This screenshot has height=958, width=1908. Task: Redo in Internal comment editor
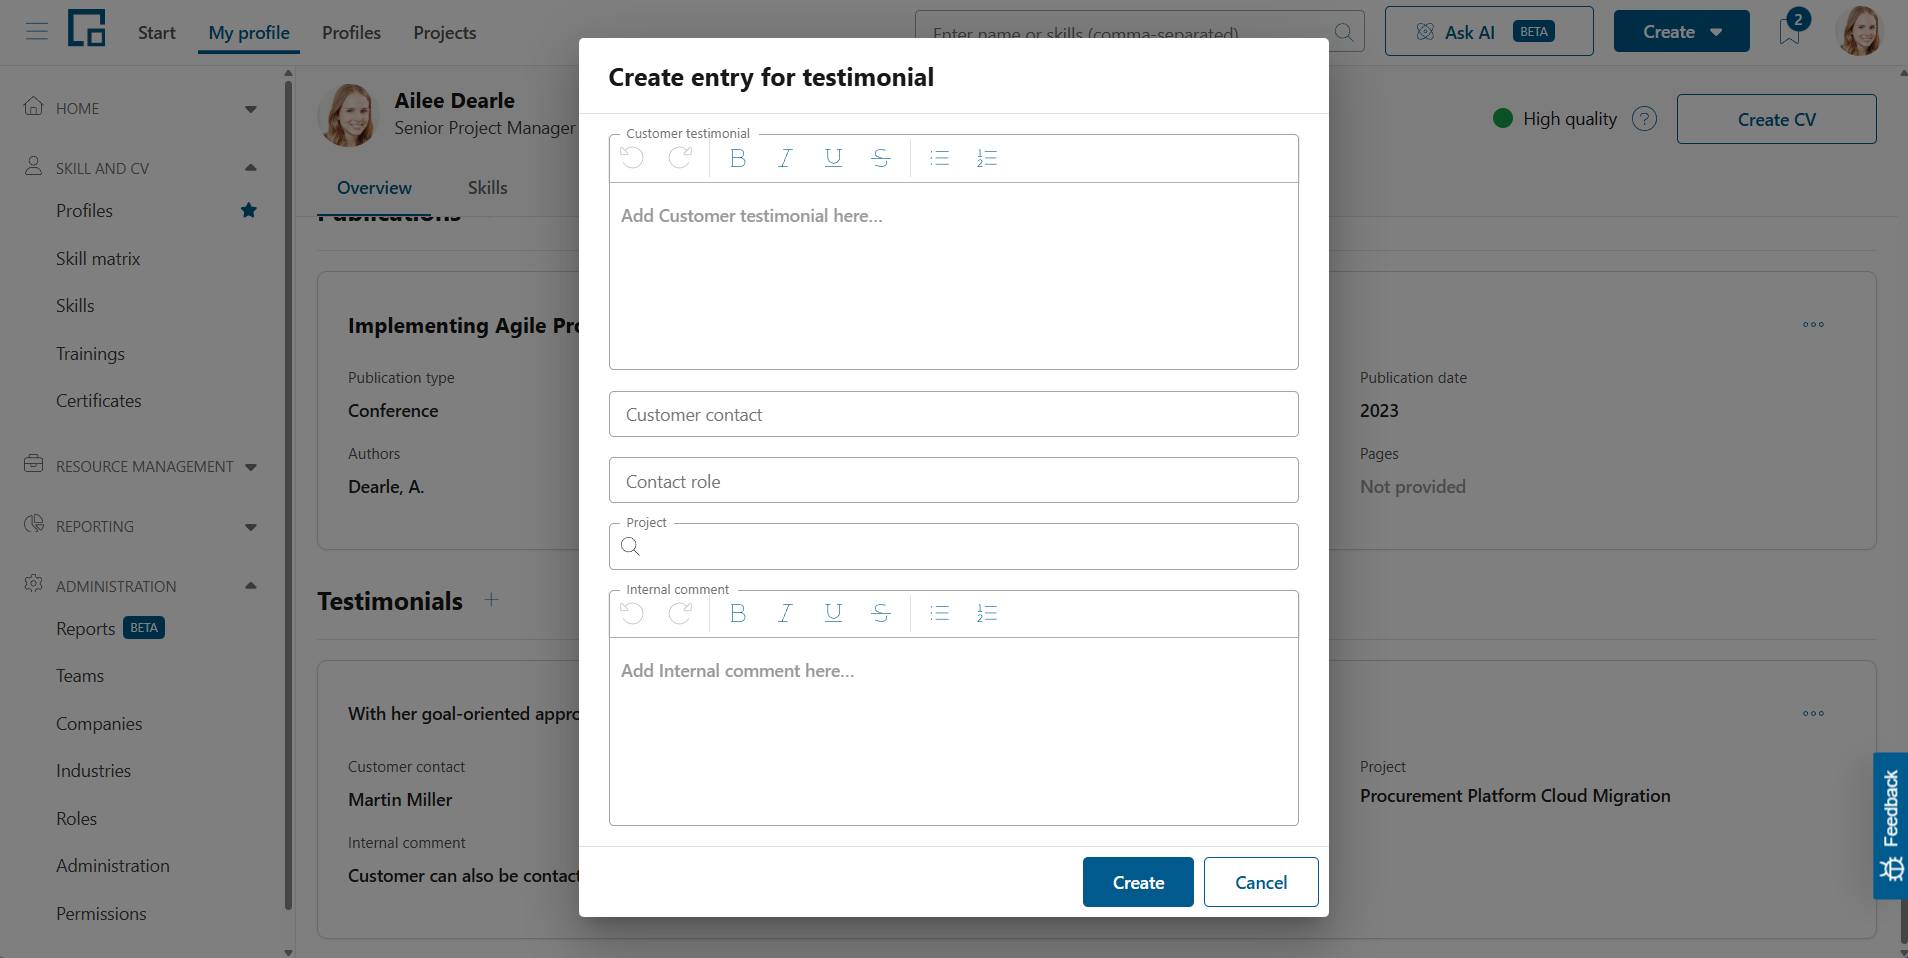[x=680, y=613]
